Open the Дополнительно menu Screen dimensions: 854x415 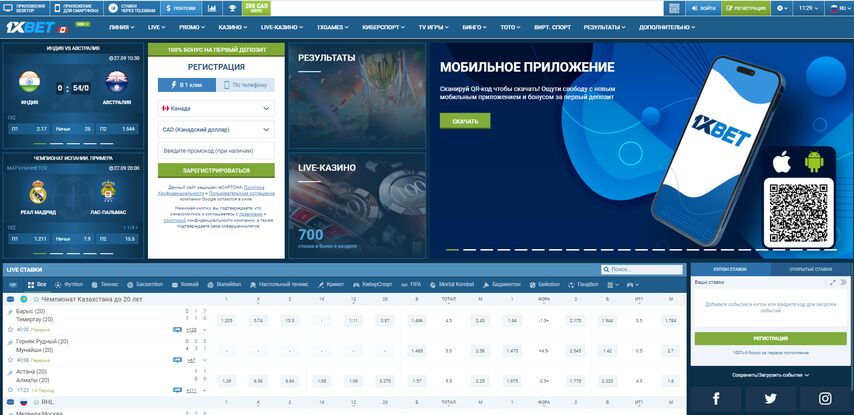667,27
